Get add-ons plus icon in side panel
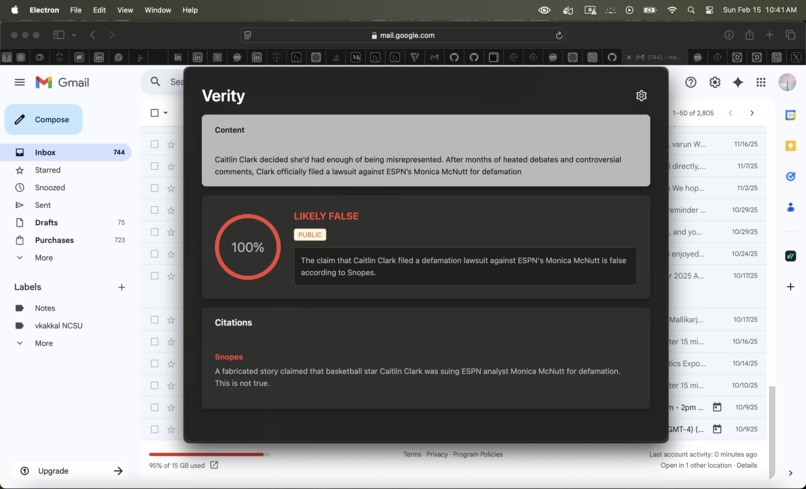This screenshot has height=489, width=806. 791,286
